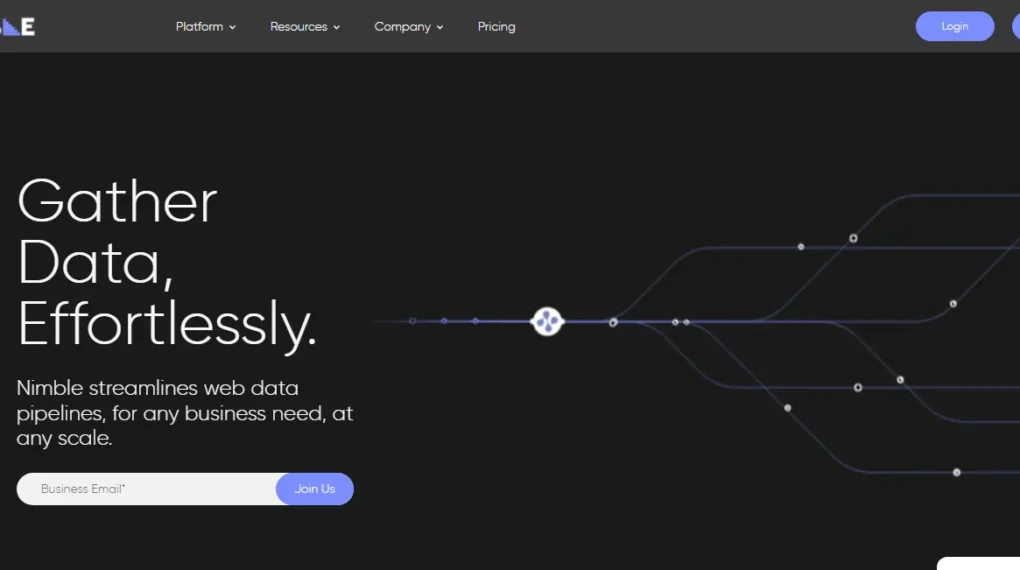Focus the Business Email input field

click(x=147, y=489)
